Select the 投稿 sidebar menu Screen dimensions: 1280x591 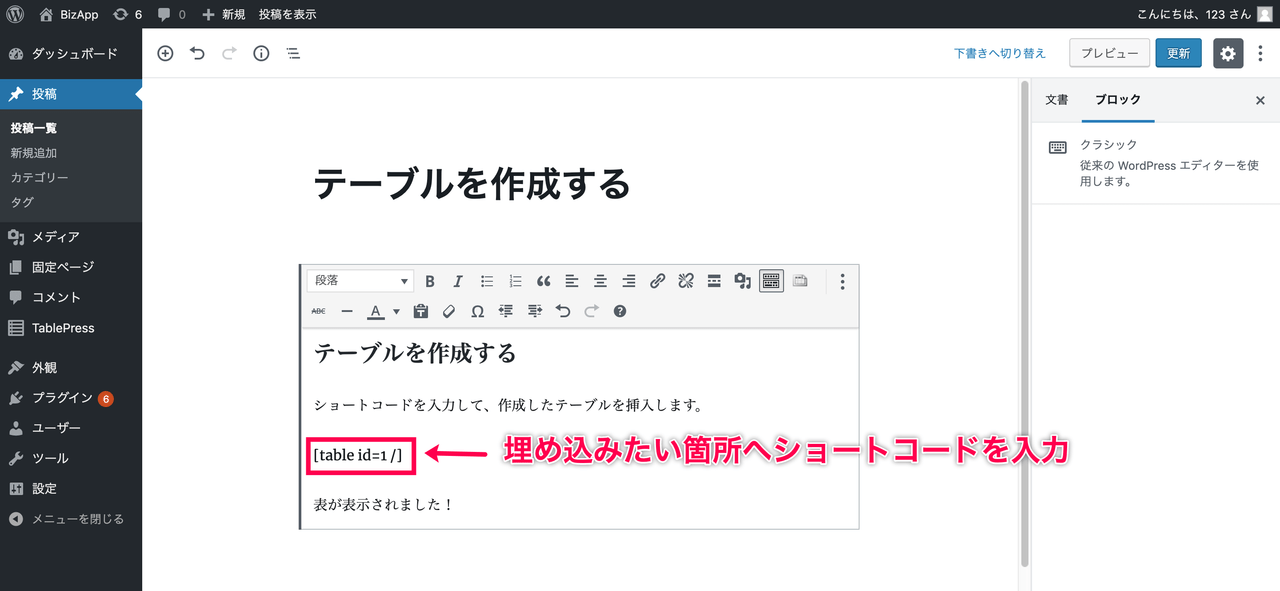point(71,94)
